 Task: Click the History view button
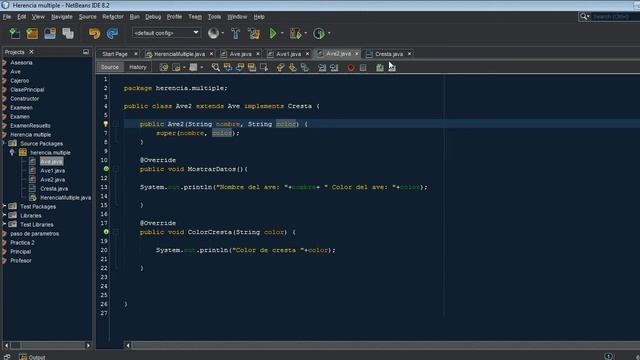(138, 67)
